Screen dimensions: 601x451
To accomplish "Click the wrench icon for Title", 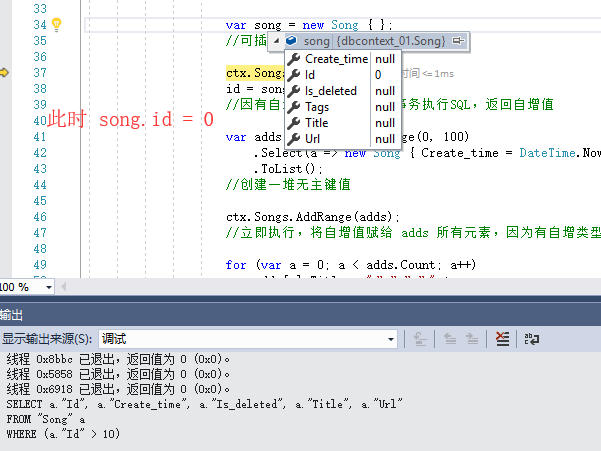I will click(294, 123).
